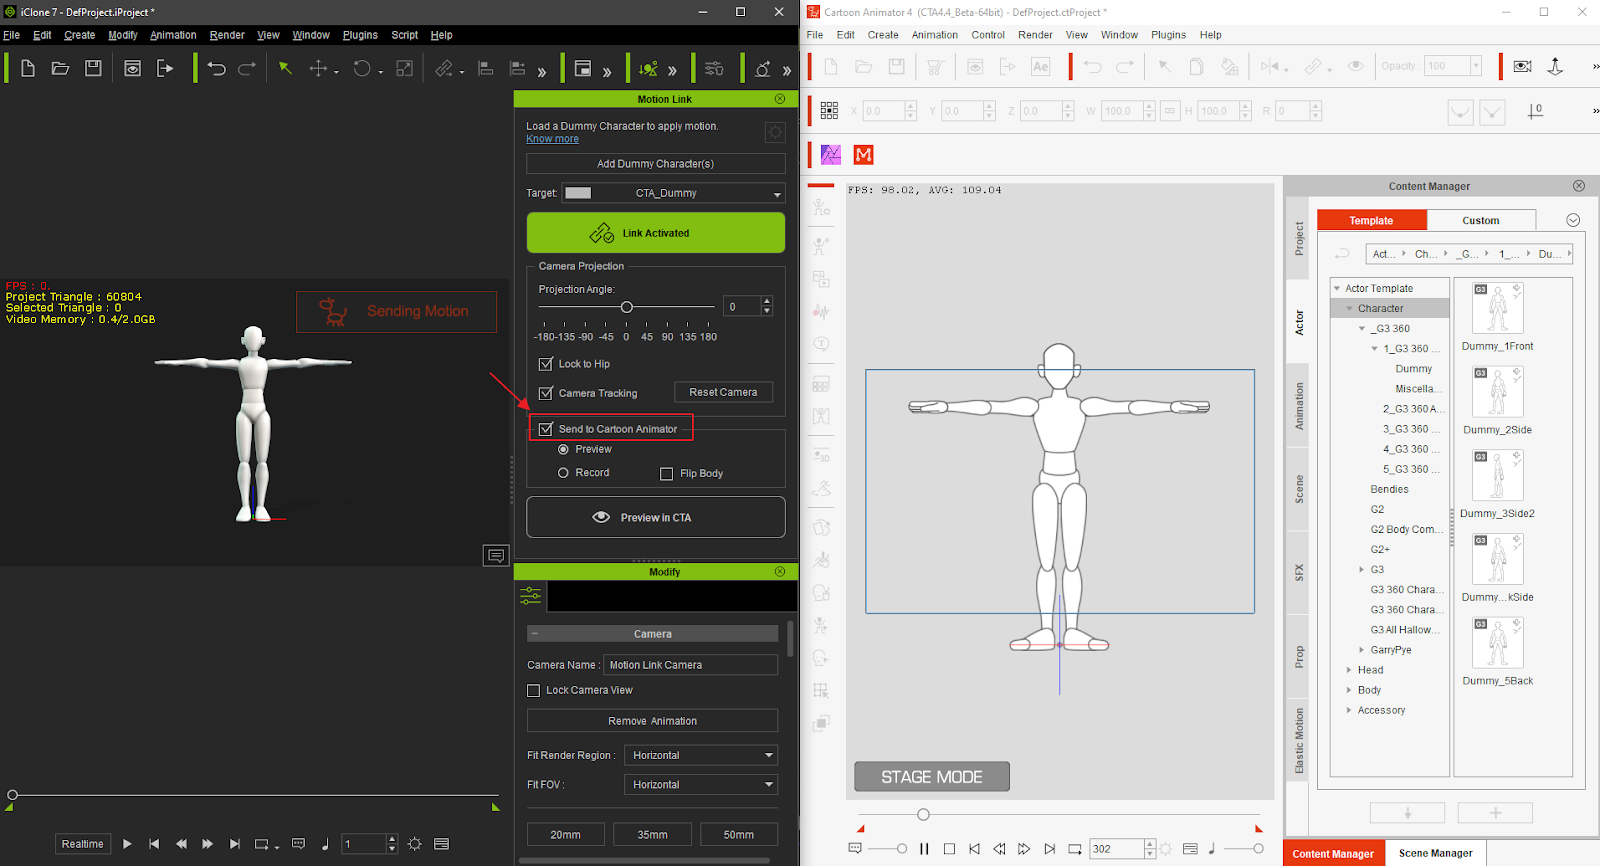Open iClone Plugins menu
This screenshot has height=866, width=1600.
[x=360, y=35]
